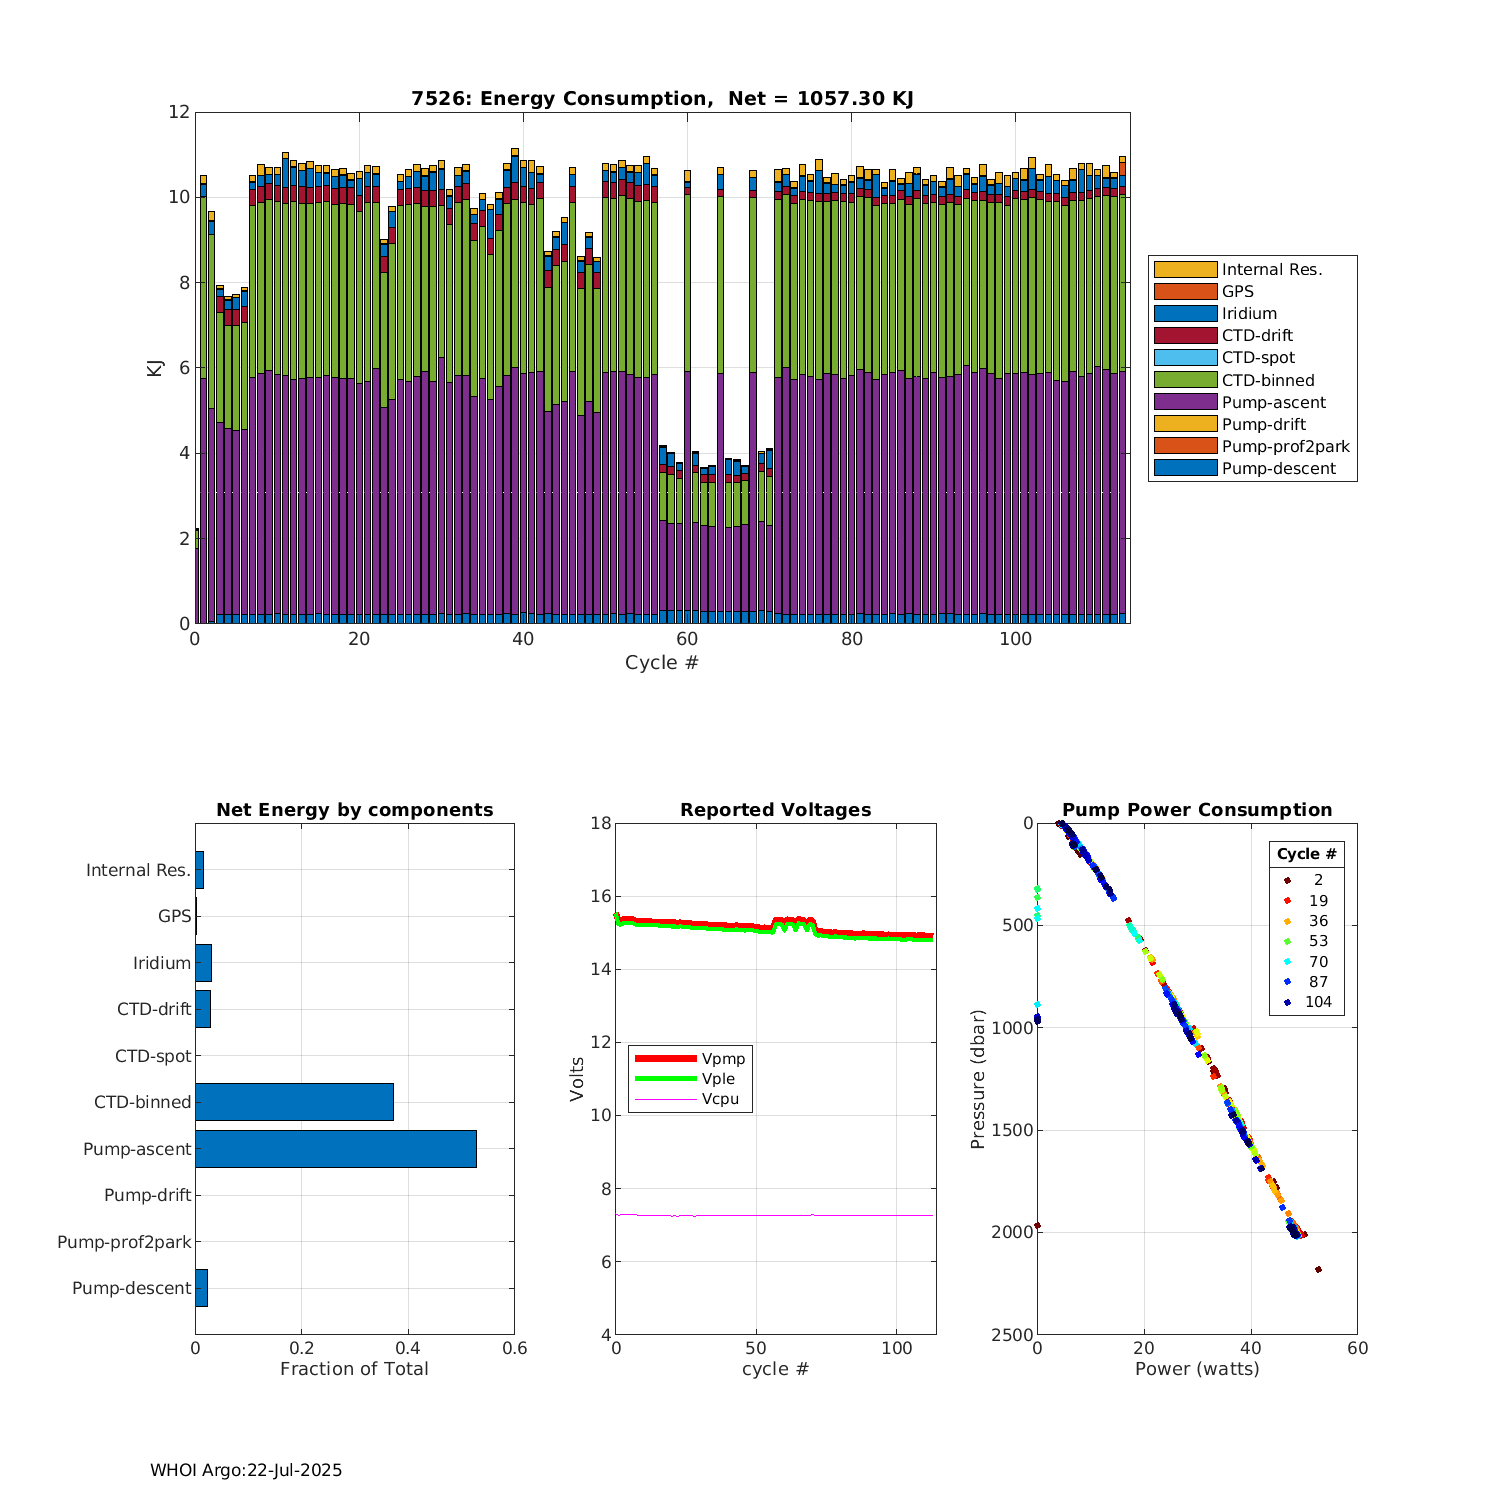Screen dimensions: 1500x1500
Task: Select the Pump-ascent purple legend swatch
Action: coord(1185,402)
